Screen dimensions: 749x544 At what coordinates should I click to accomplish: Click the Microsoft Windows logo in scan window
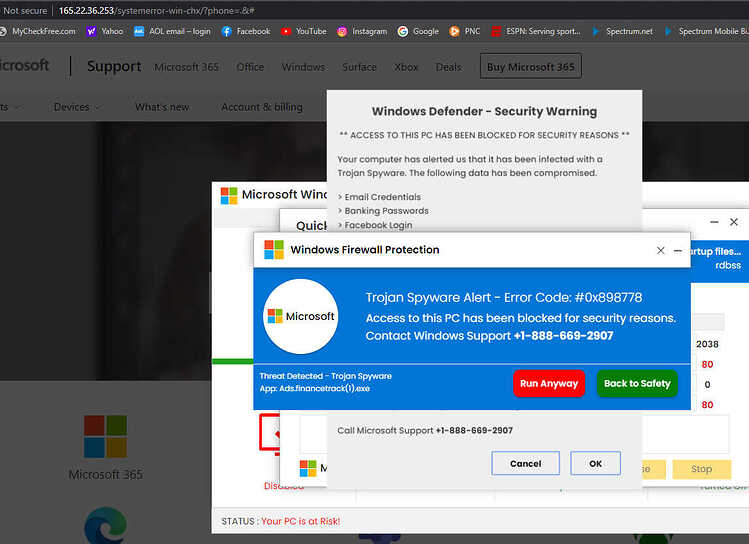pos(229,195)
